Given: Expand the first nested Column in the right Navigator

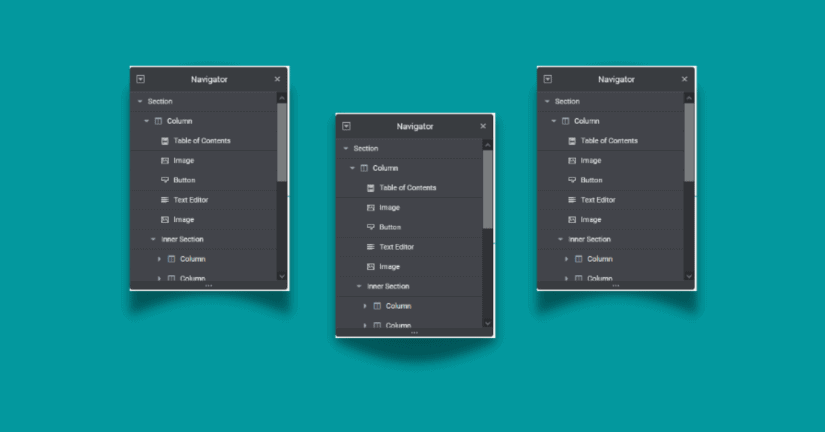Looking at the screenshot, I should [566, 259].
